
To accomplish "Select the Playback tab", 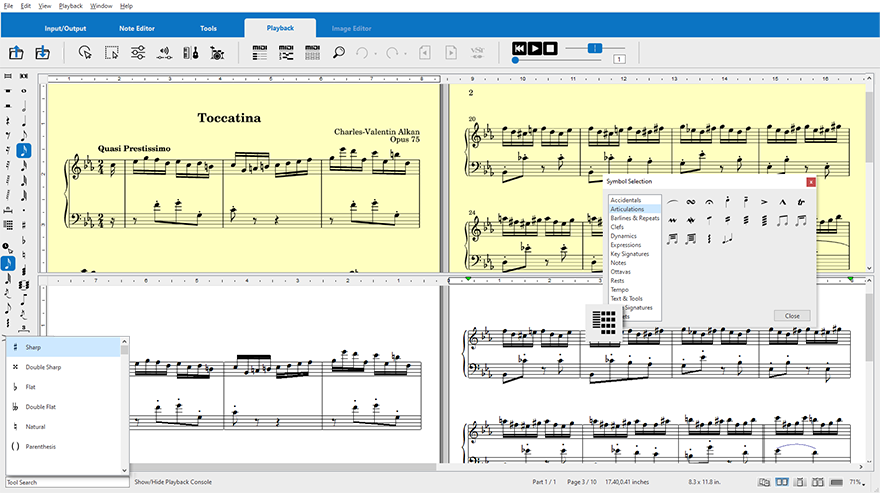I will tap(280, 28).
